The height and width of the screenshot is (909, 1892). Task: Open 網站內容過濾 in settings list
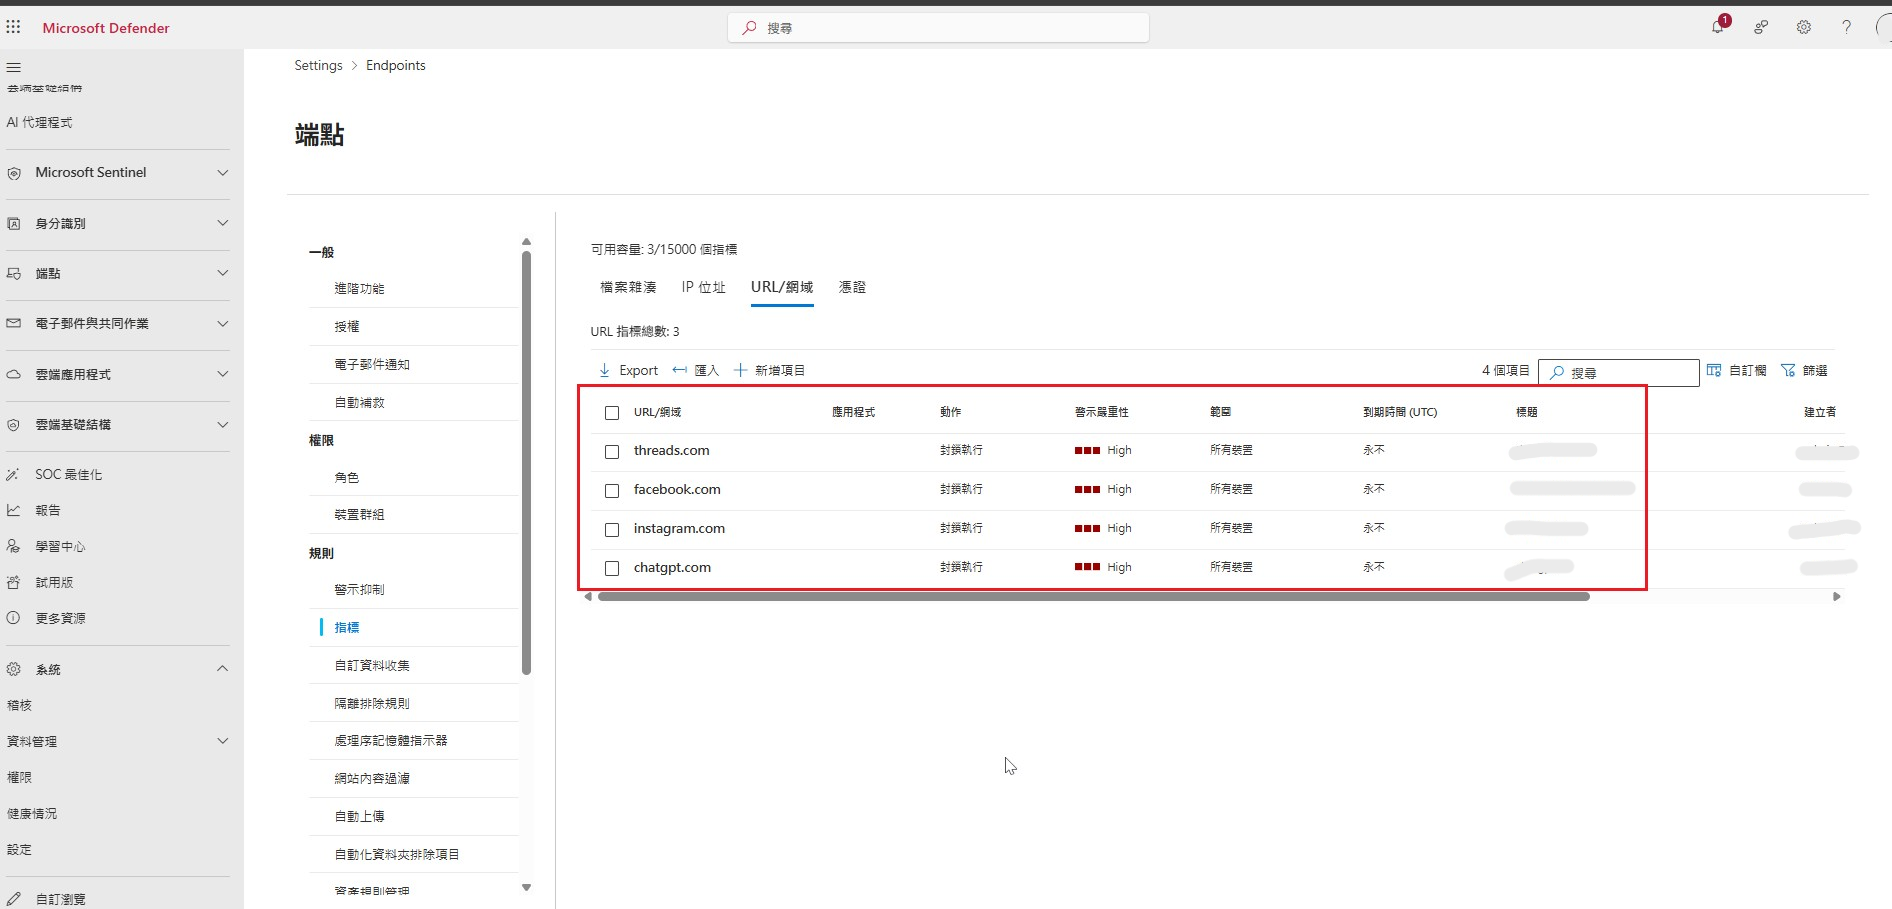[x=372, y=778]
